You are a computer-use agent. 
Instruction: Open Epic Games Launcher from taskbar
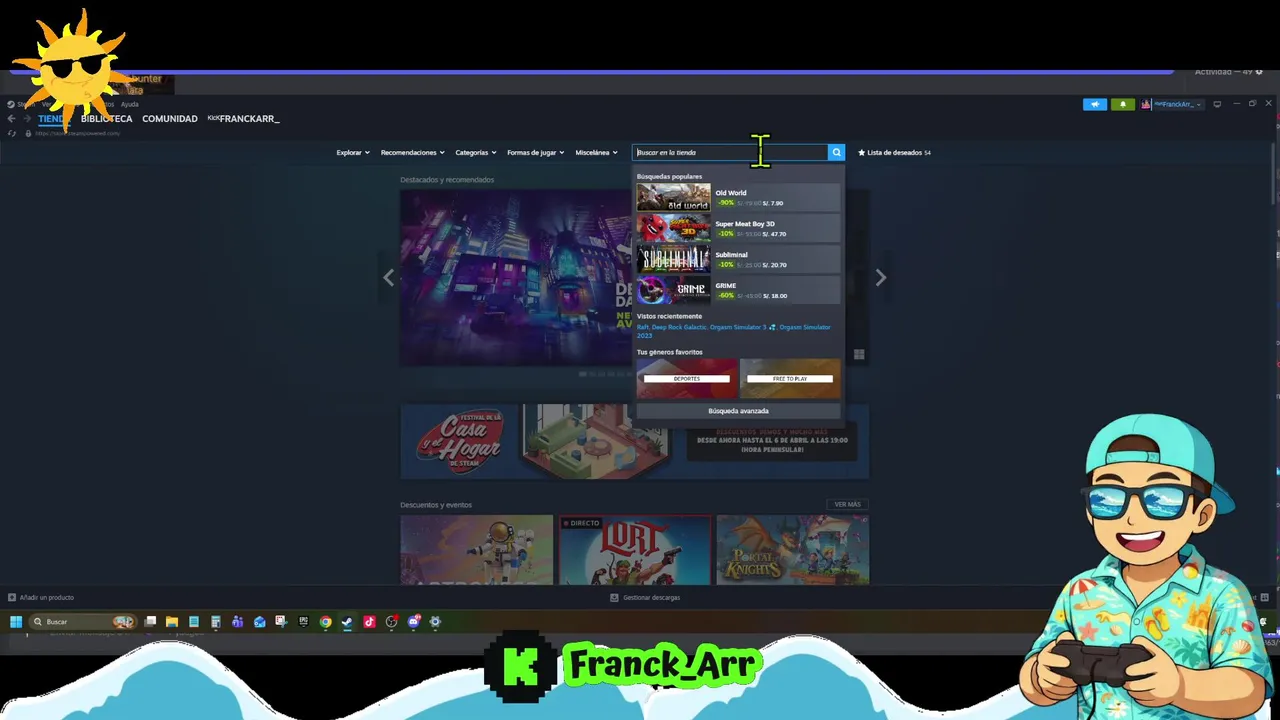(303, 622)
